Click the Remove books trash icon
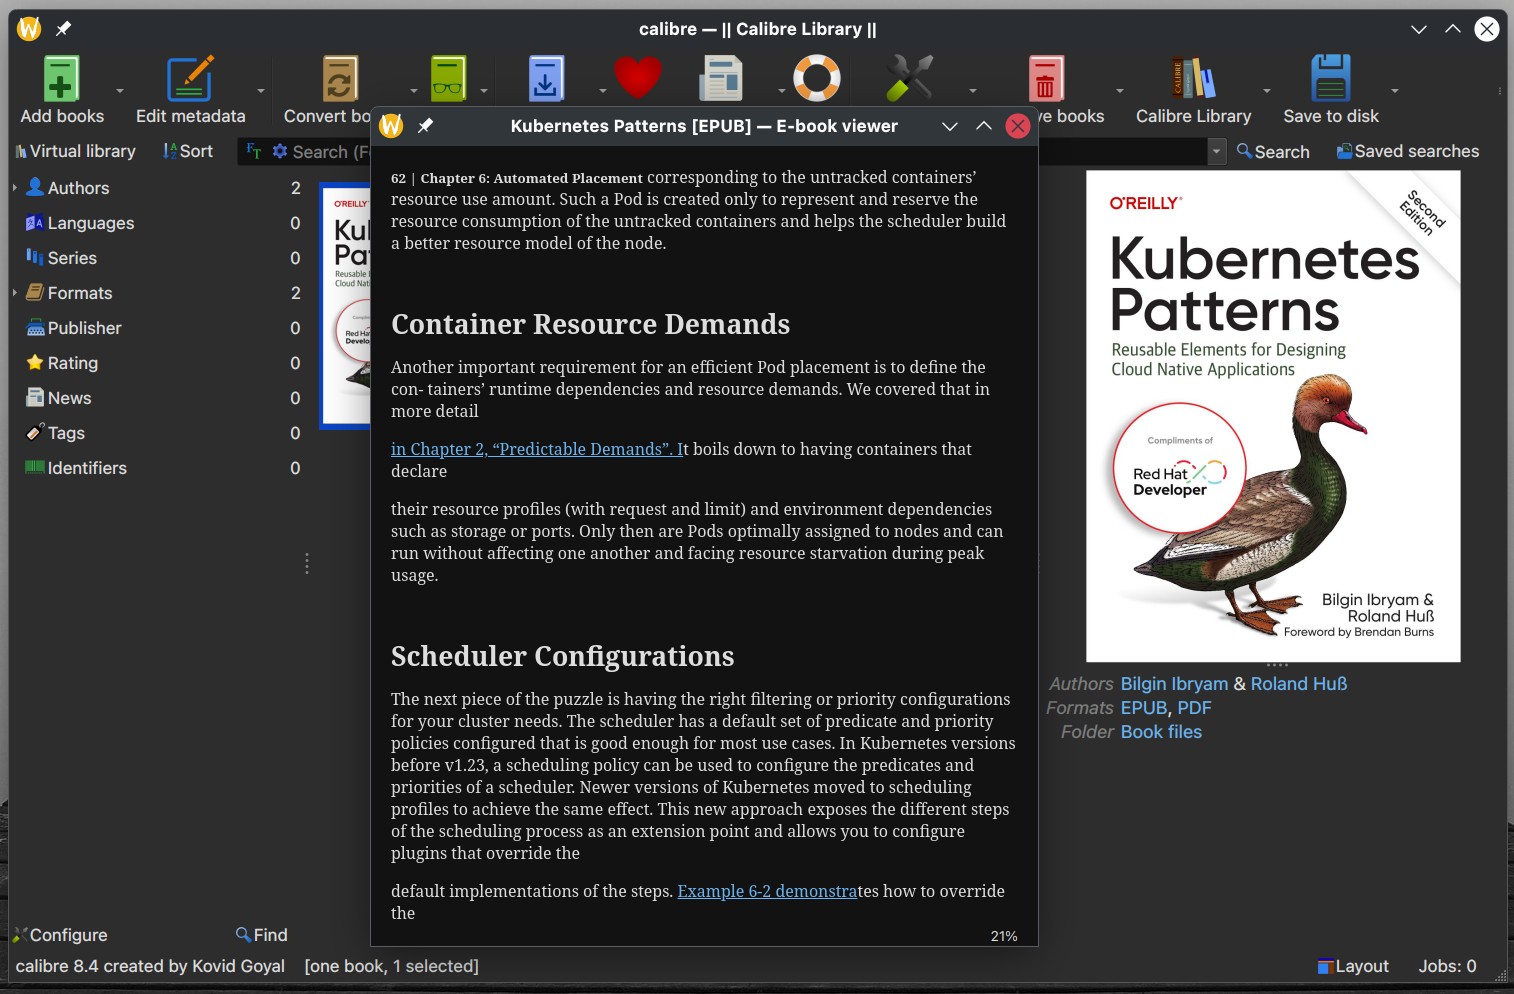This screenshot has width=1514, height=994. (x=1045, y=79)
